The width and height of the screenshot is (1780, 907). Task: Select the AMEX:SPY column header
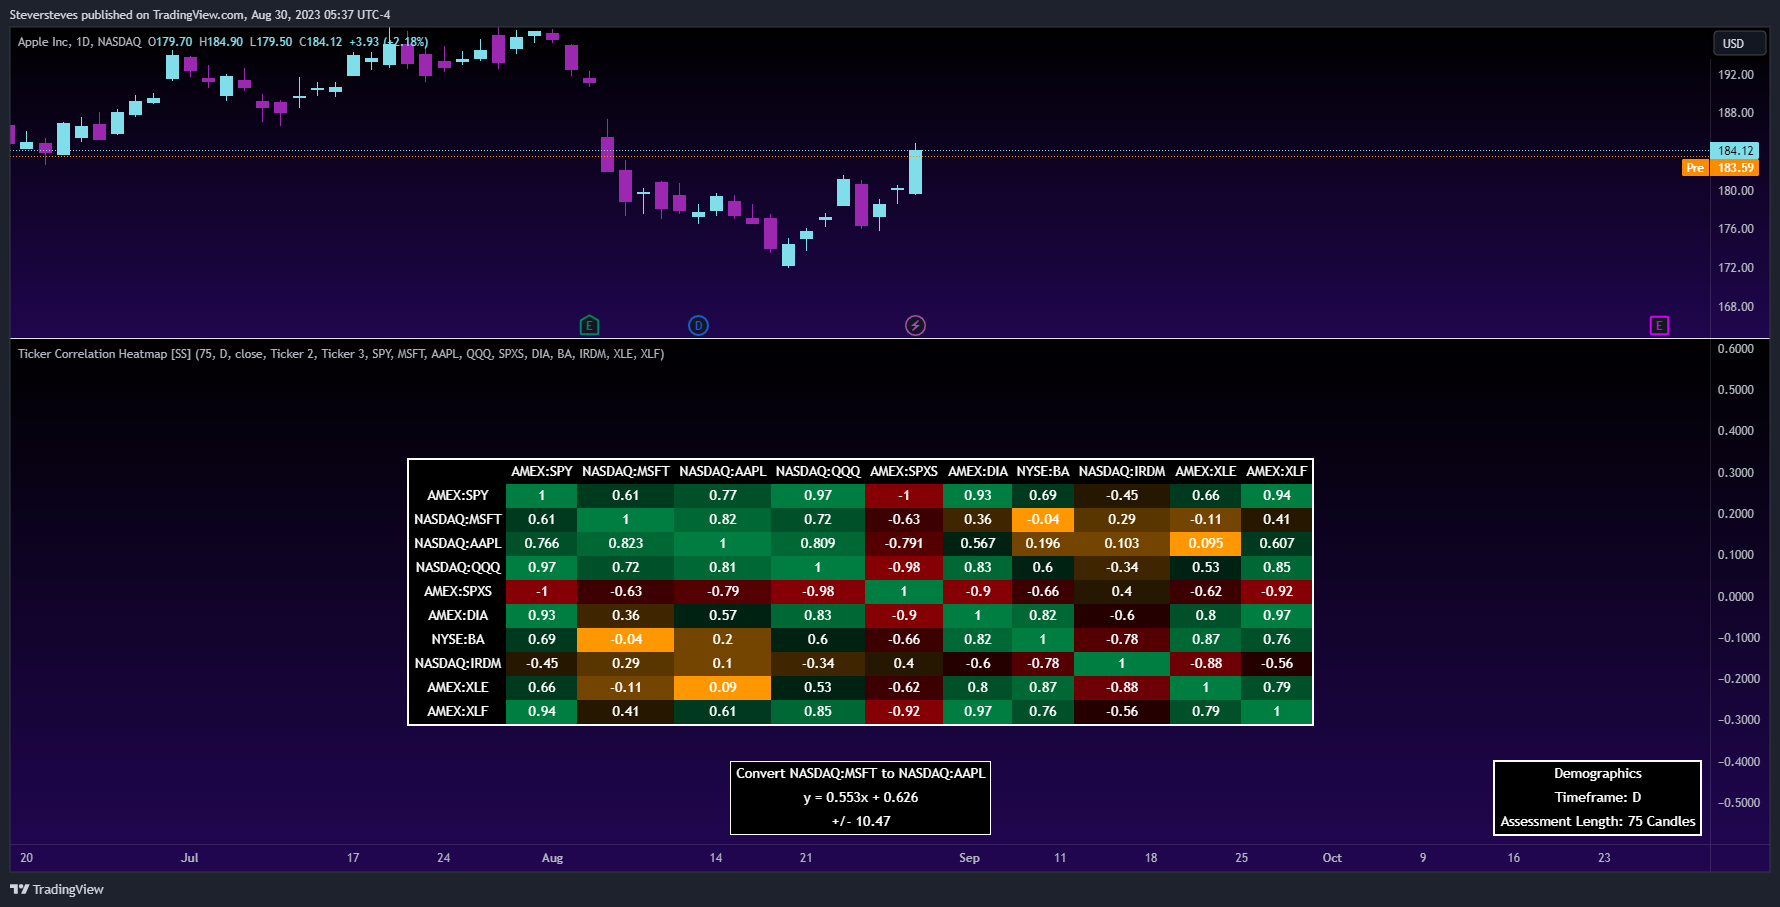click(x=542, y=471)
